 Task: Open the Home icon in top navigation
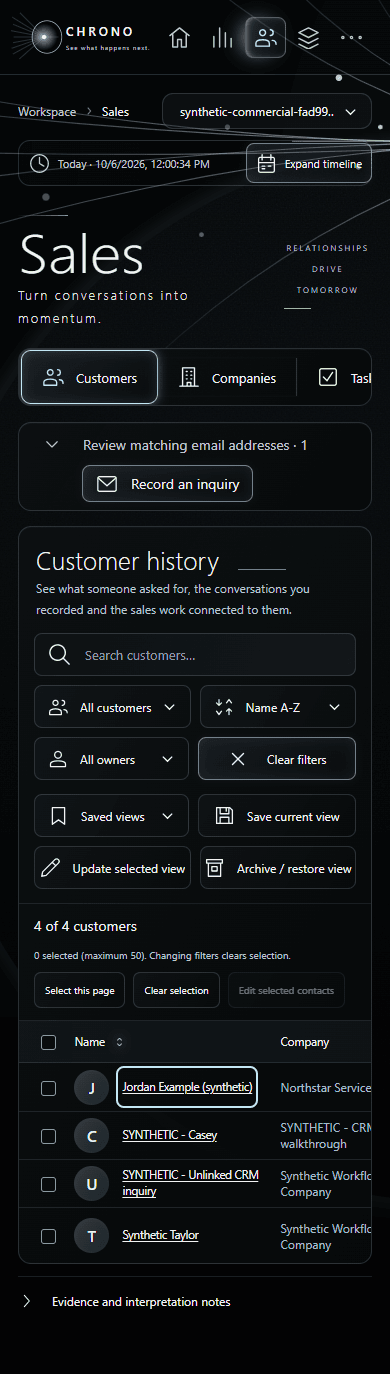(x=179, y=38)
